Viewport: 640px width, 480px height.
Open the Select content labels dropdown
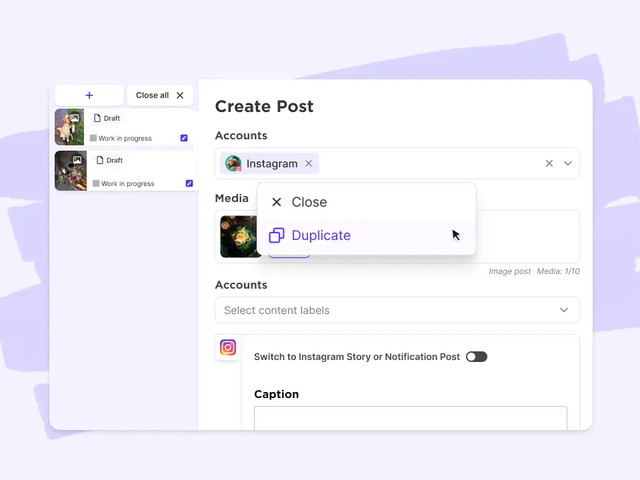click(x=397, y=310)
